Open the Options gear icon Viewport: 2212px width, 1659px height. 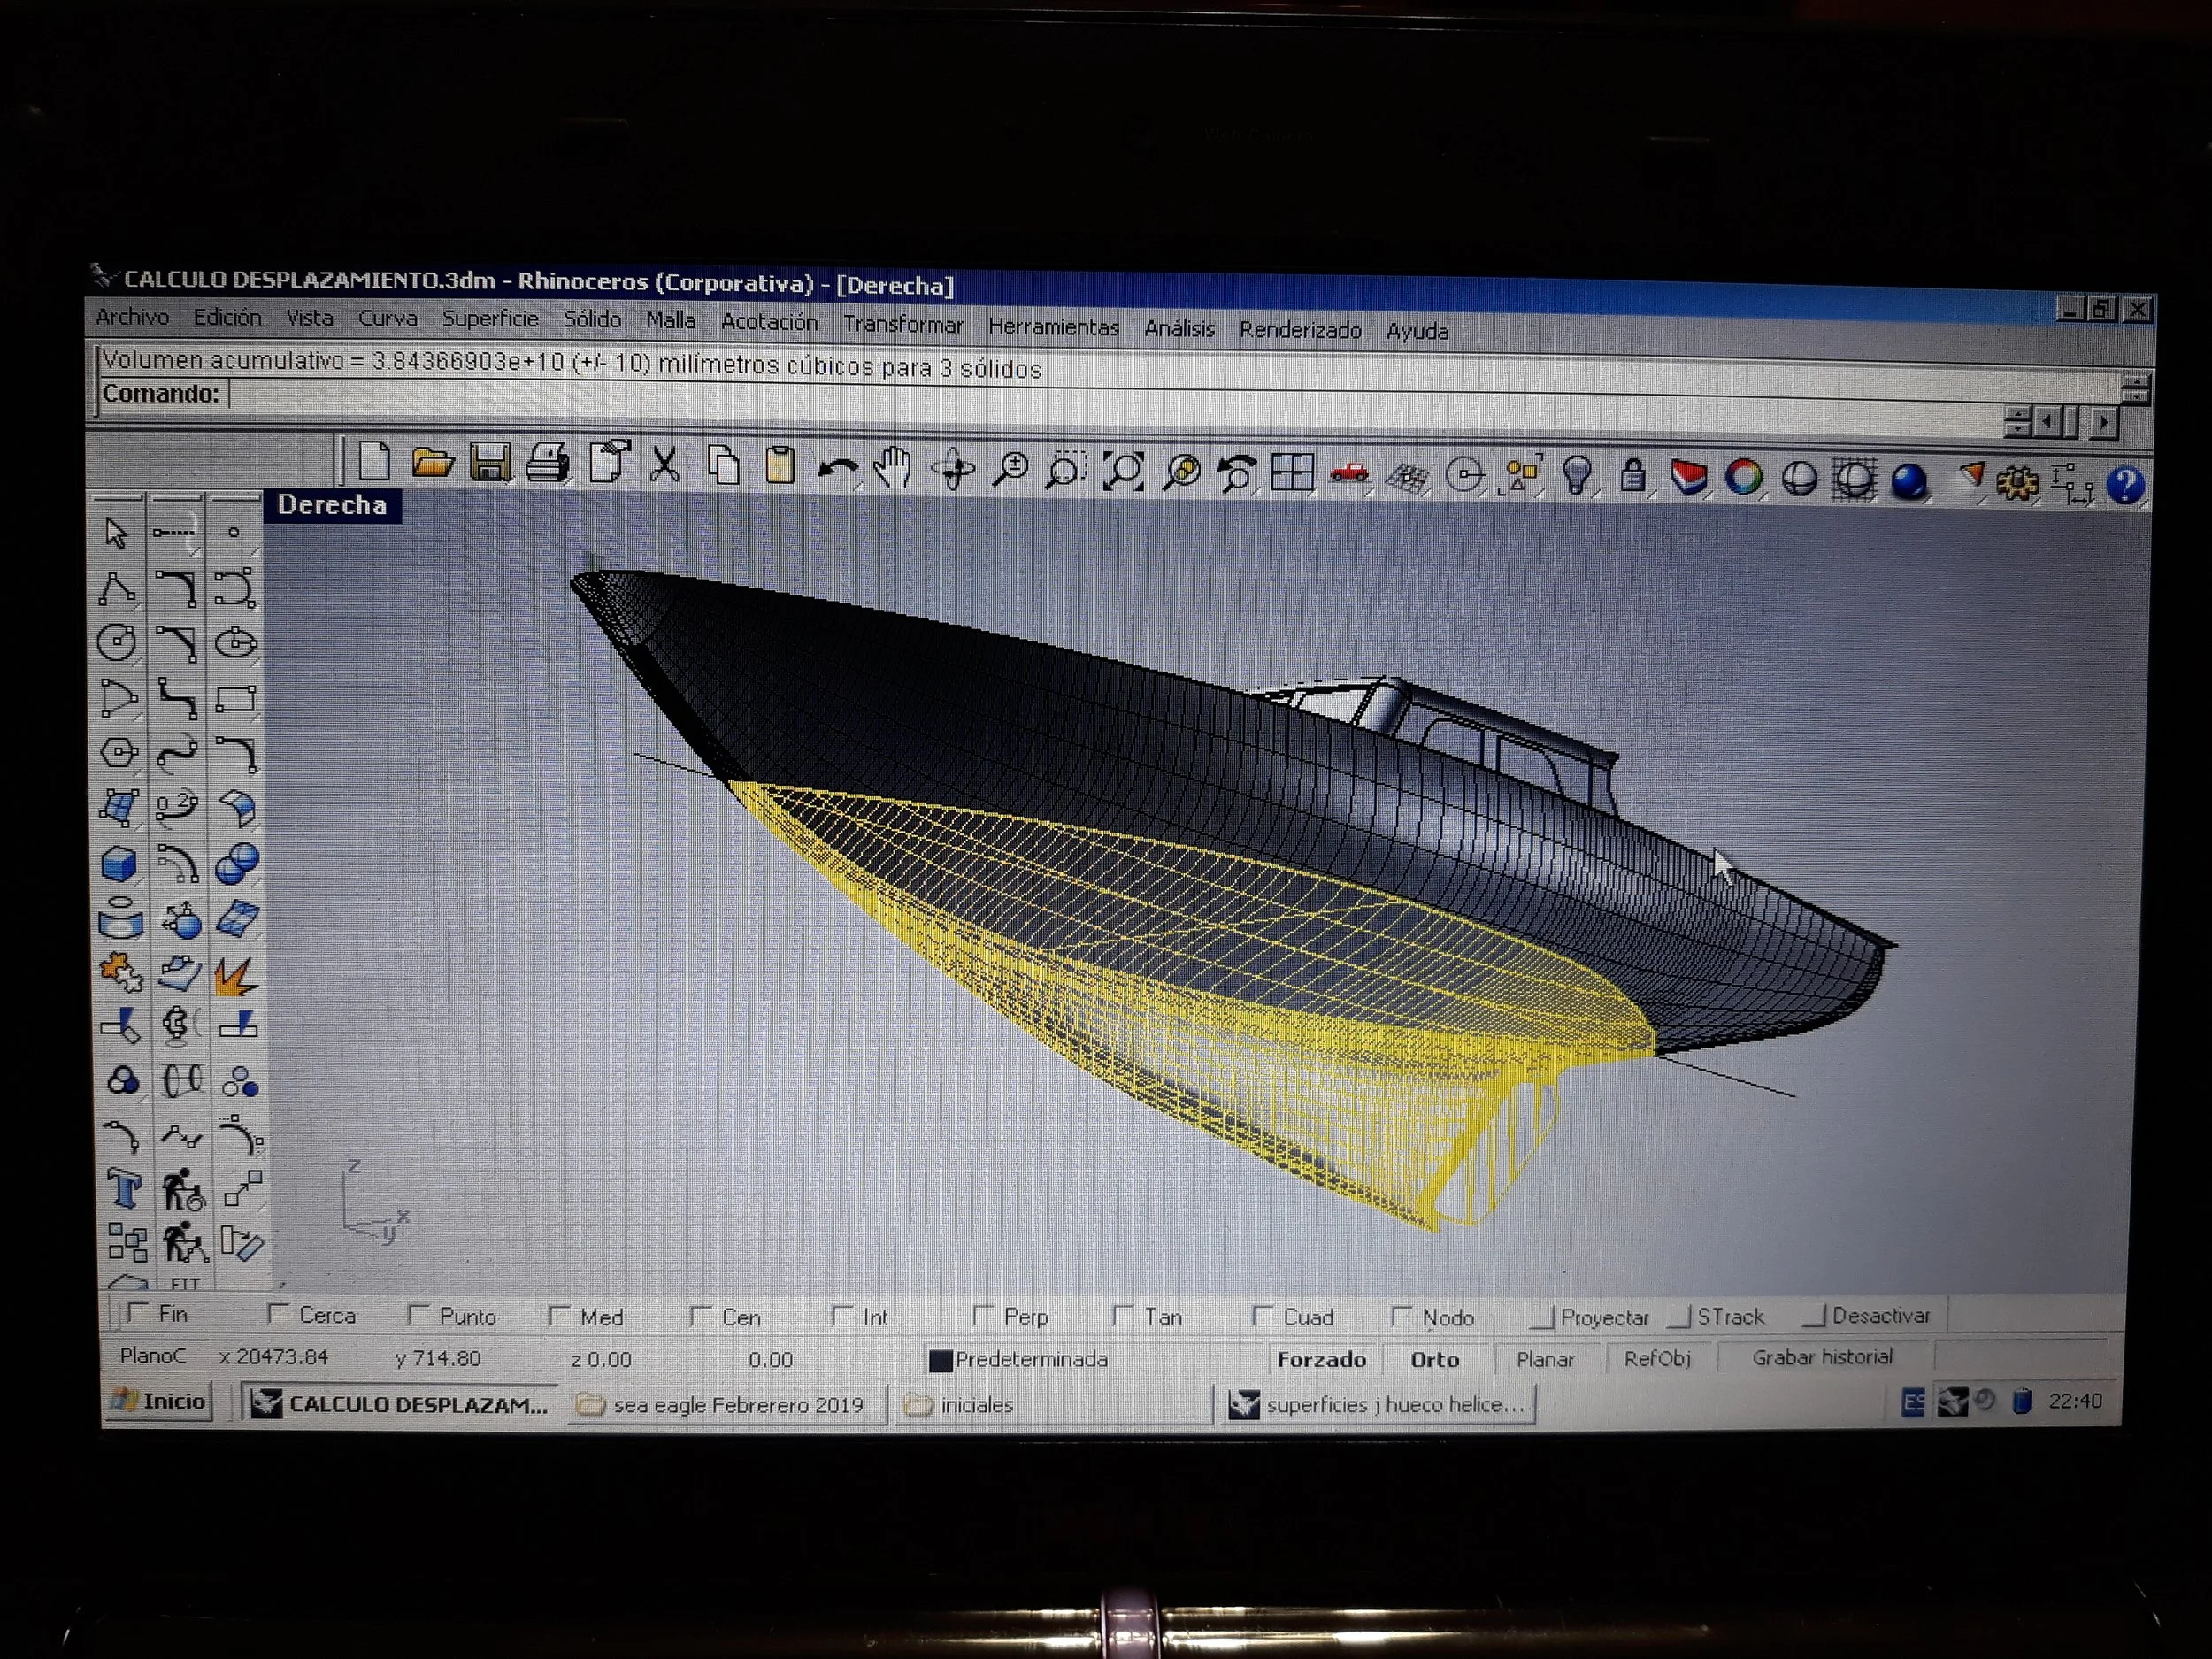[x=2017, y=483]
